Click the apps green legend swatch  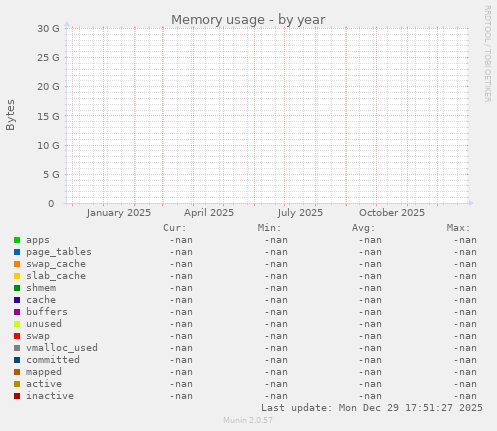[17, 240]
